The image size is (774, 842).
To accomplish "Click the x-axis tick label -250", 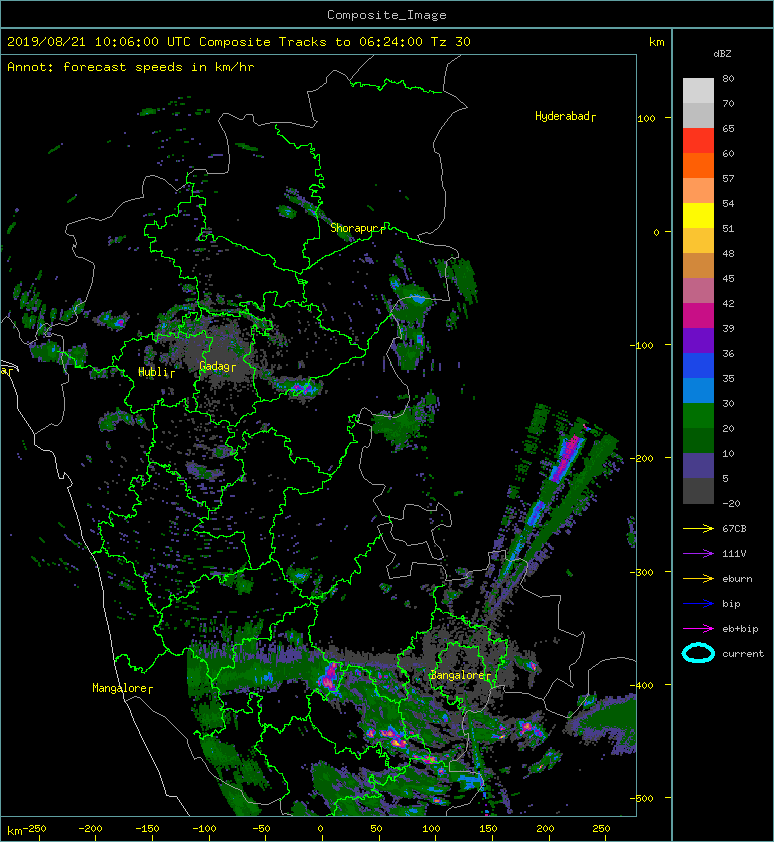I will click(35, 829).
